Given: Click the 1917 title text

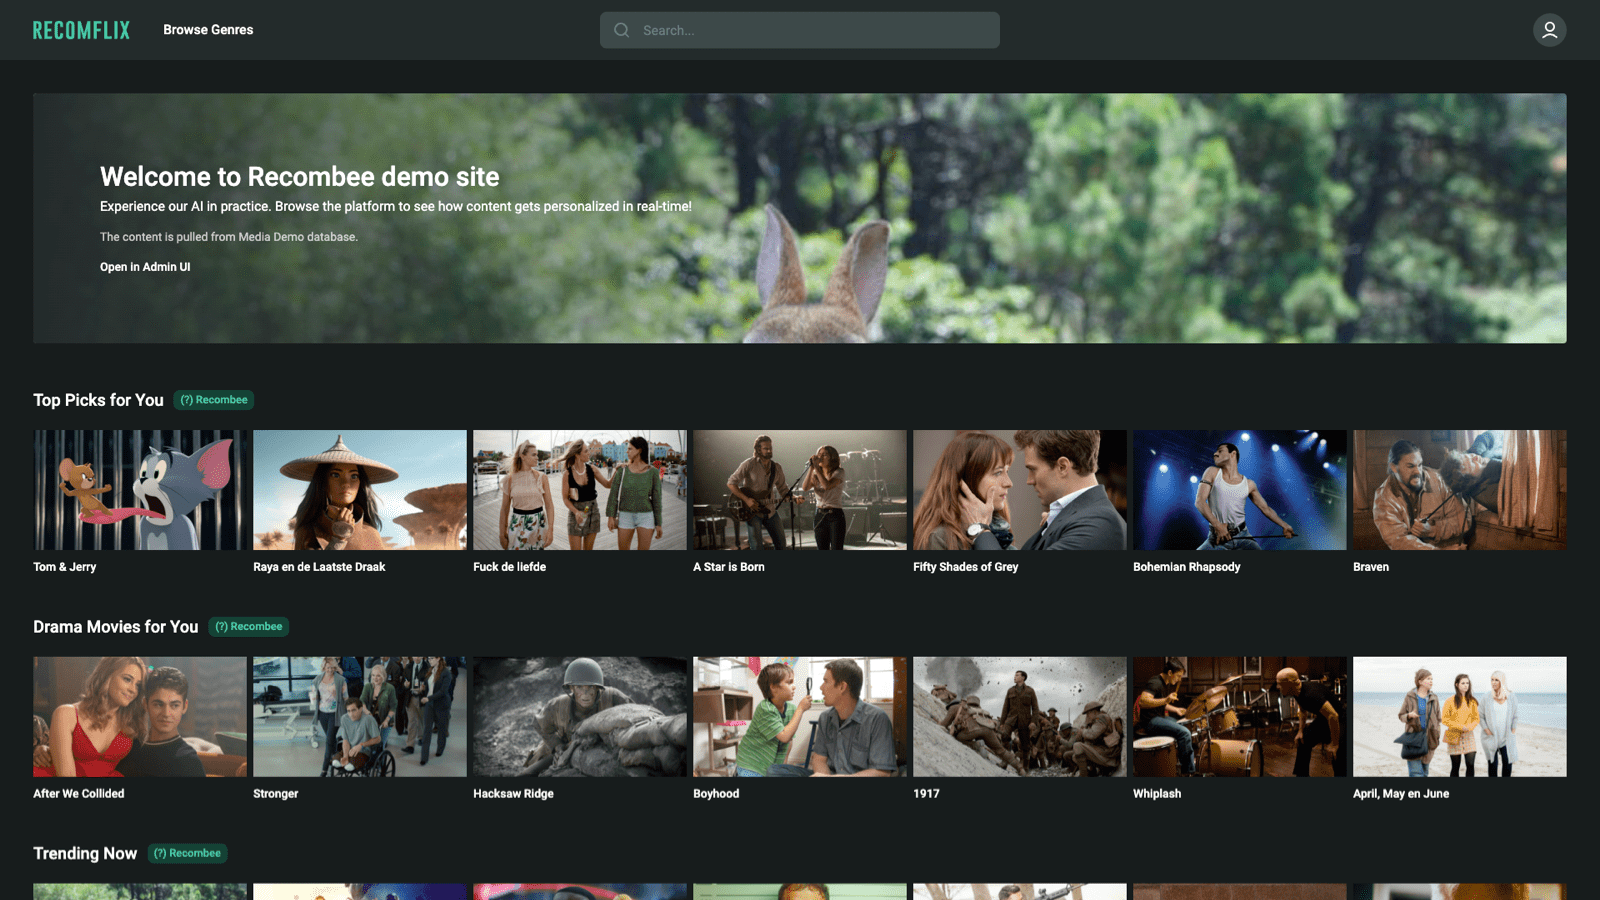Looking at the screenshot, I should point(927,794).
